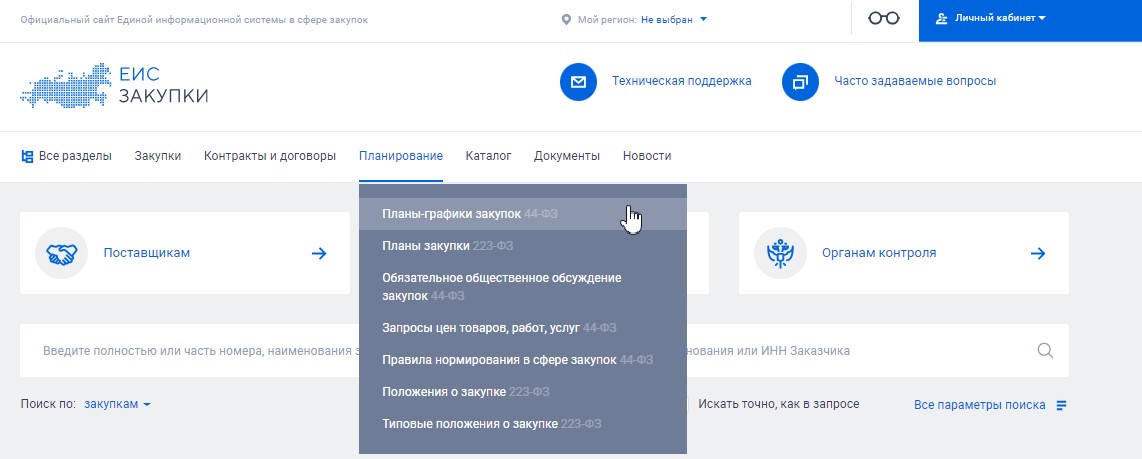Open the Поставщикам section link
Image resolution: width=1142 pixels, height=459 pixels.
click(146, 253)
